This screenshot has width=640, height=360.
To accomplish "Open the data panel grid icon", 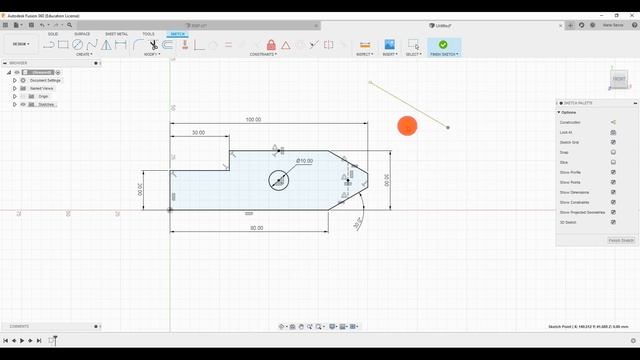I will (5, 25).
